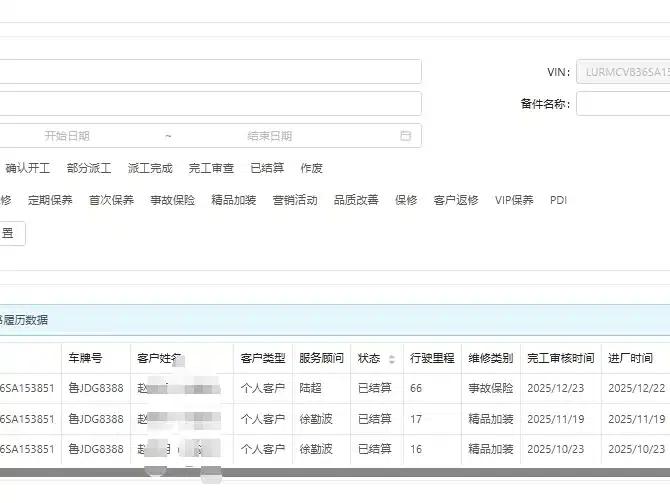The image size is (670, 503).
Task: Focus the 备件名称 input field
Action: click(x=623, y=103)
